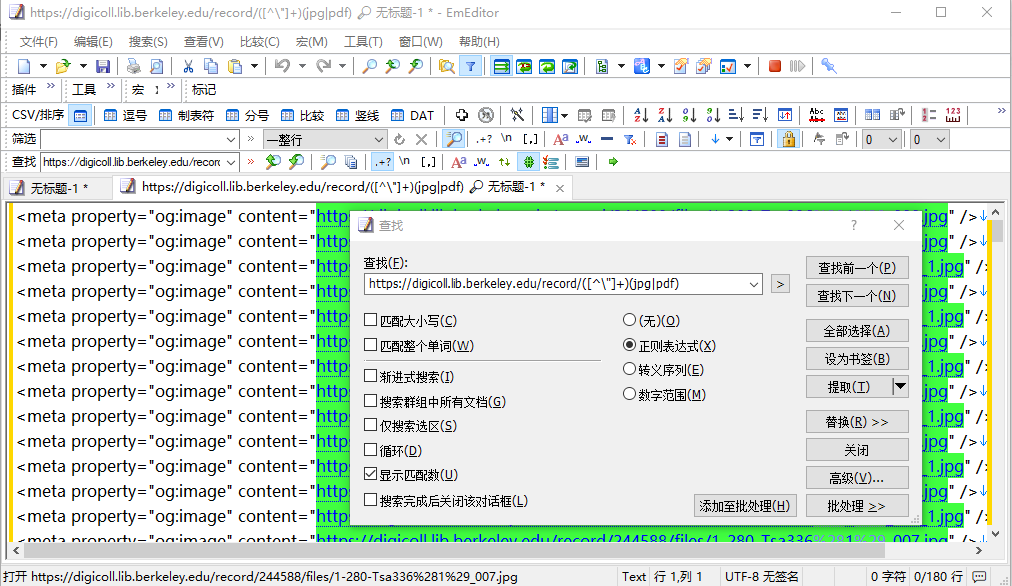Uncheck the 显示匹配数 checkbox
Viewport: 1012px width, 586px height.
(x=372, y=474)
